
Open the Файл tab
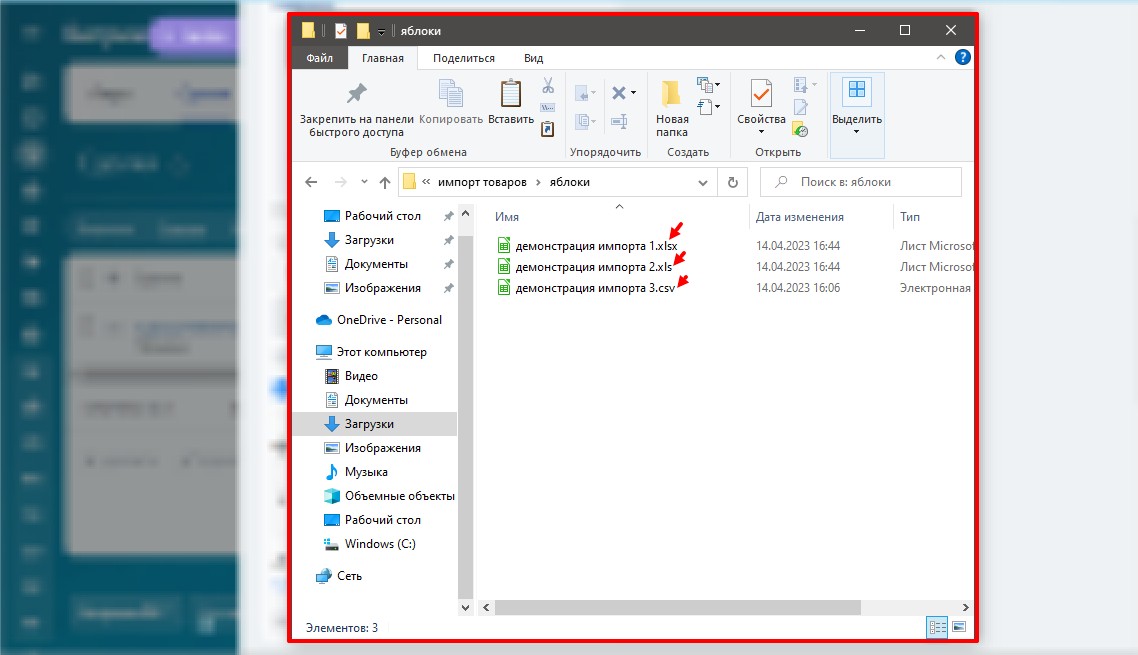point(319,58)
